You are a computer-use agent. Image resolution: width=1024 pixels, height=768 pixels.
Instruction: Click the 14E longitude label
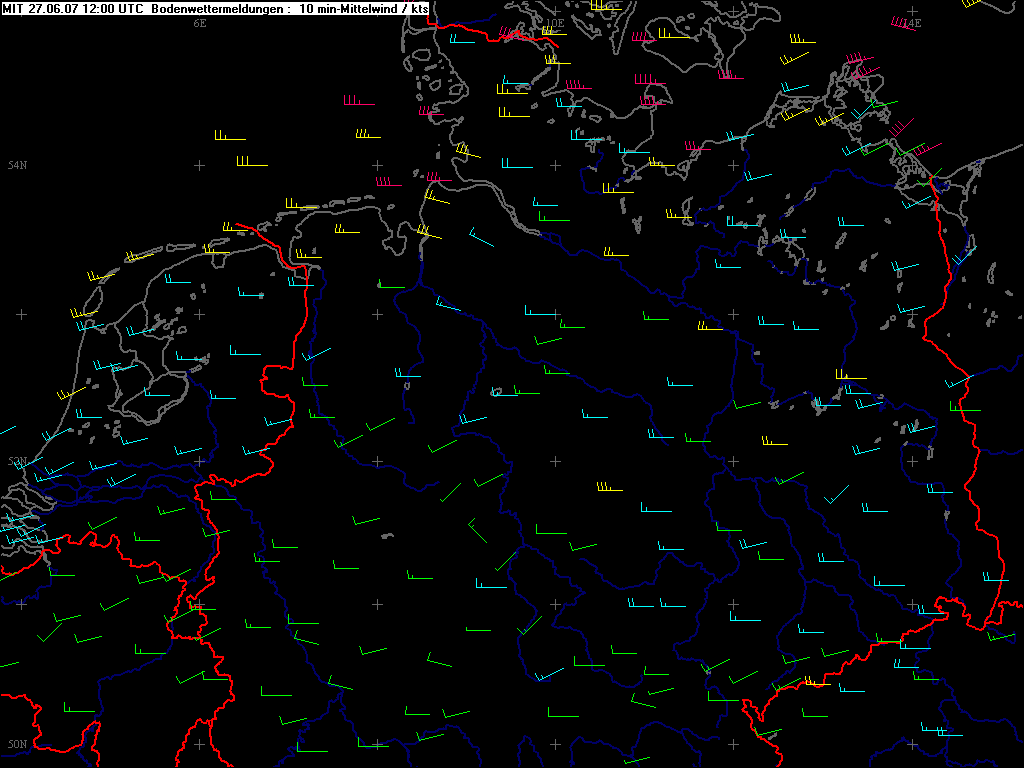click(x=911, y=22)
